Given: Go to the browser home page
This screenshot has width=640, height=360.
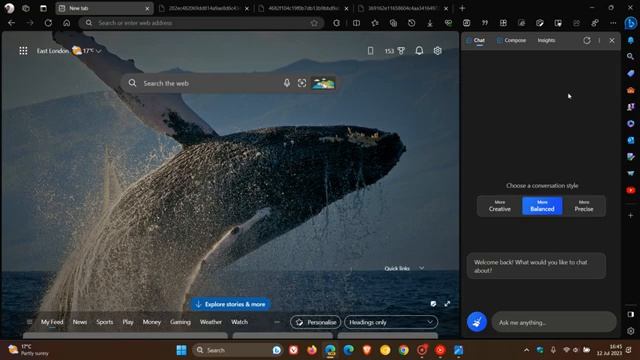Looking at the screenshot, I should 67,23.
